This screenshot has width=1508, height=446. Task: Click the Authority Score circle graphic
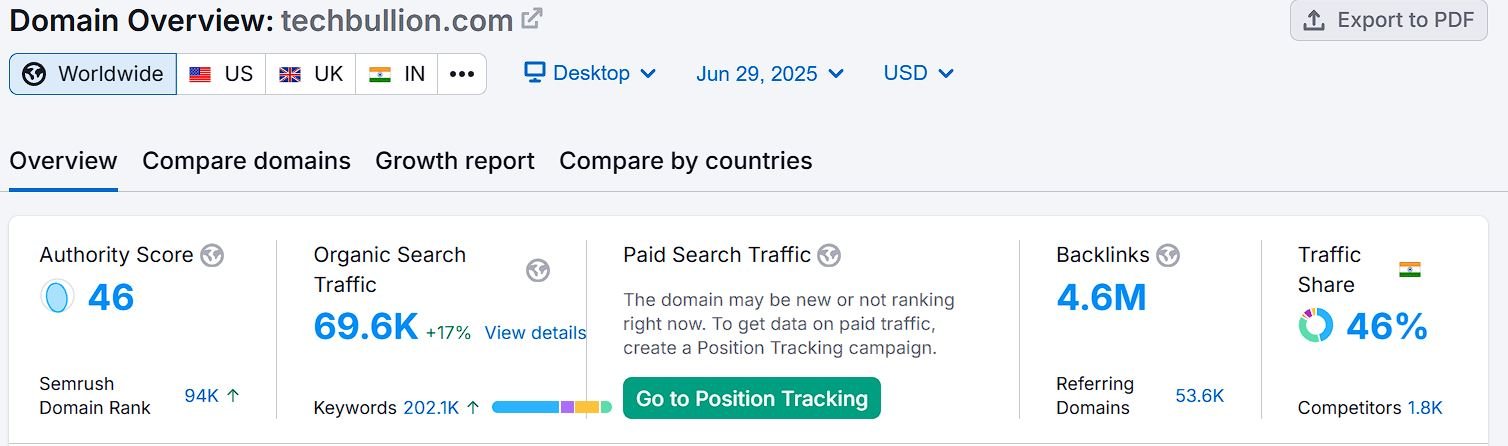[57, 297]
